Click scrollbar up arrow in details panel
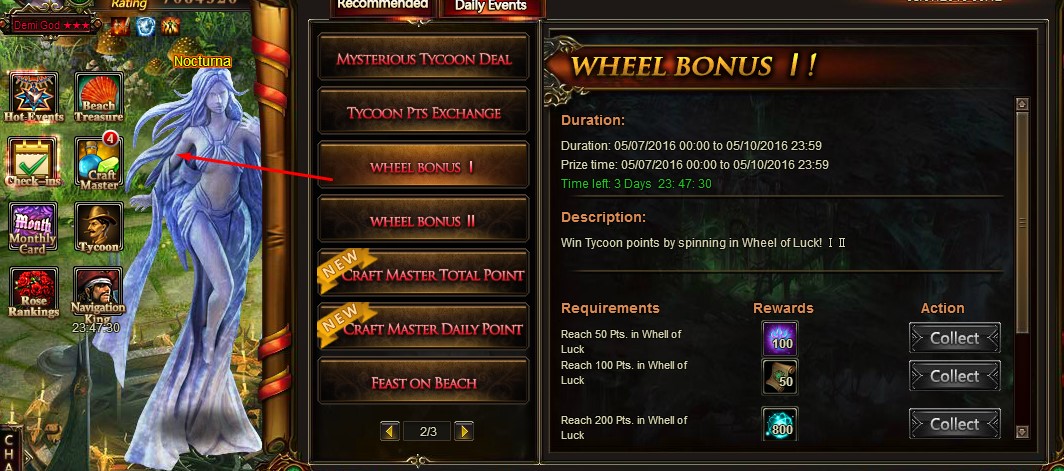This screenshot has width=1064, height=471. [1023, 105]
